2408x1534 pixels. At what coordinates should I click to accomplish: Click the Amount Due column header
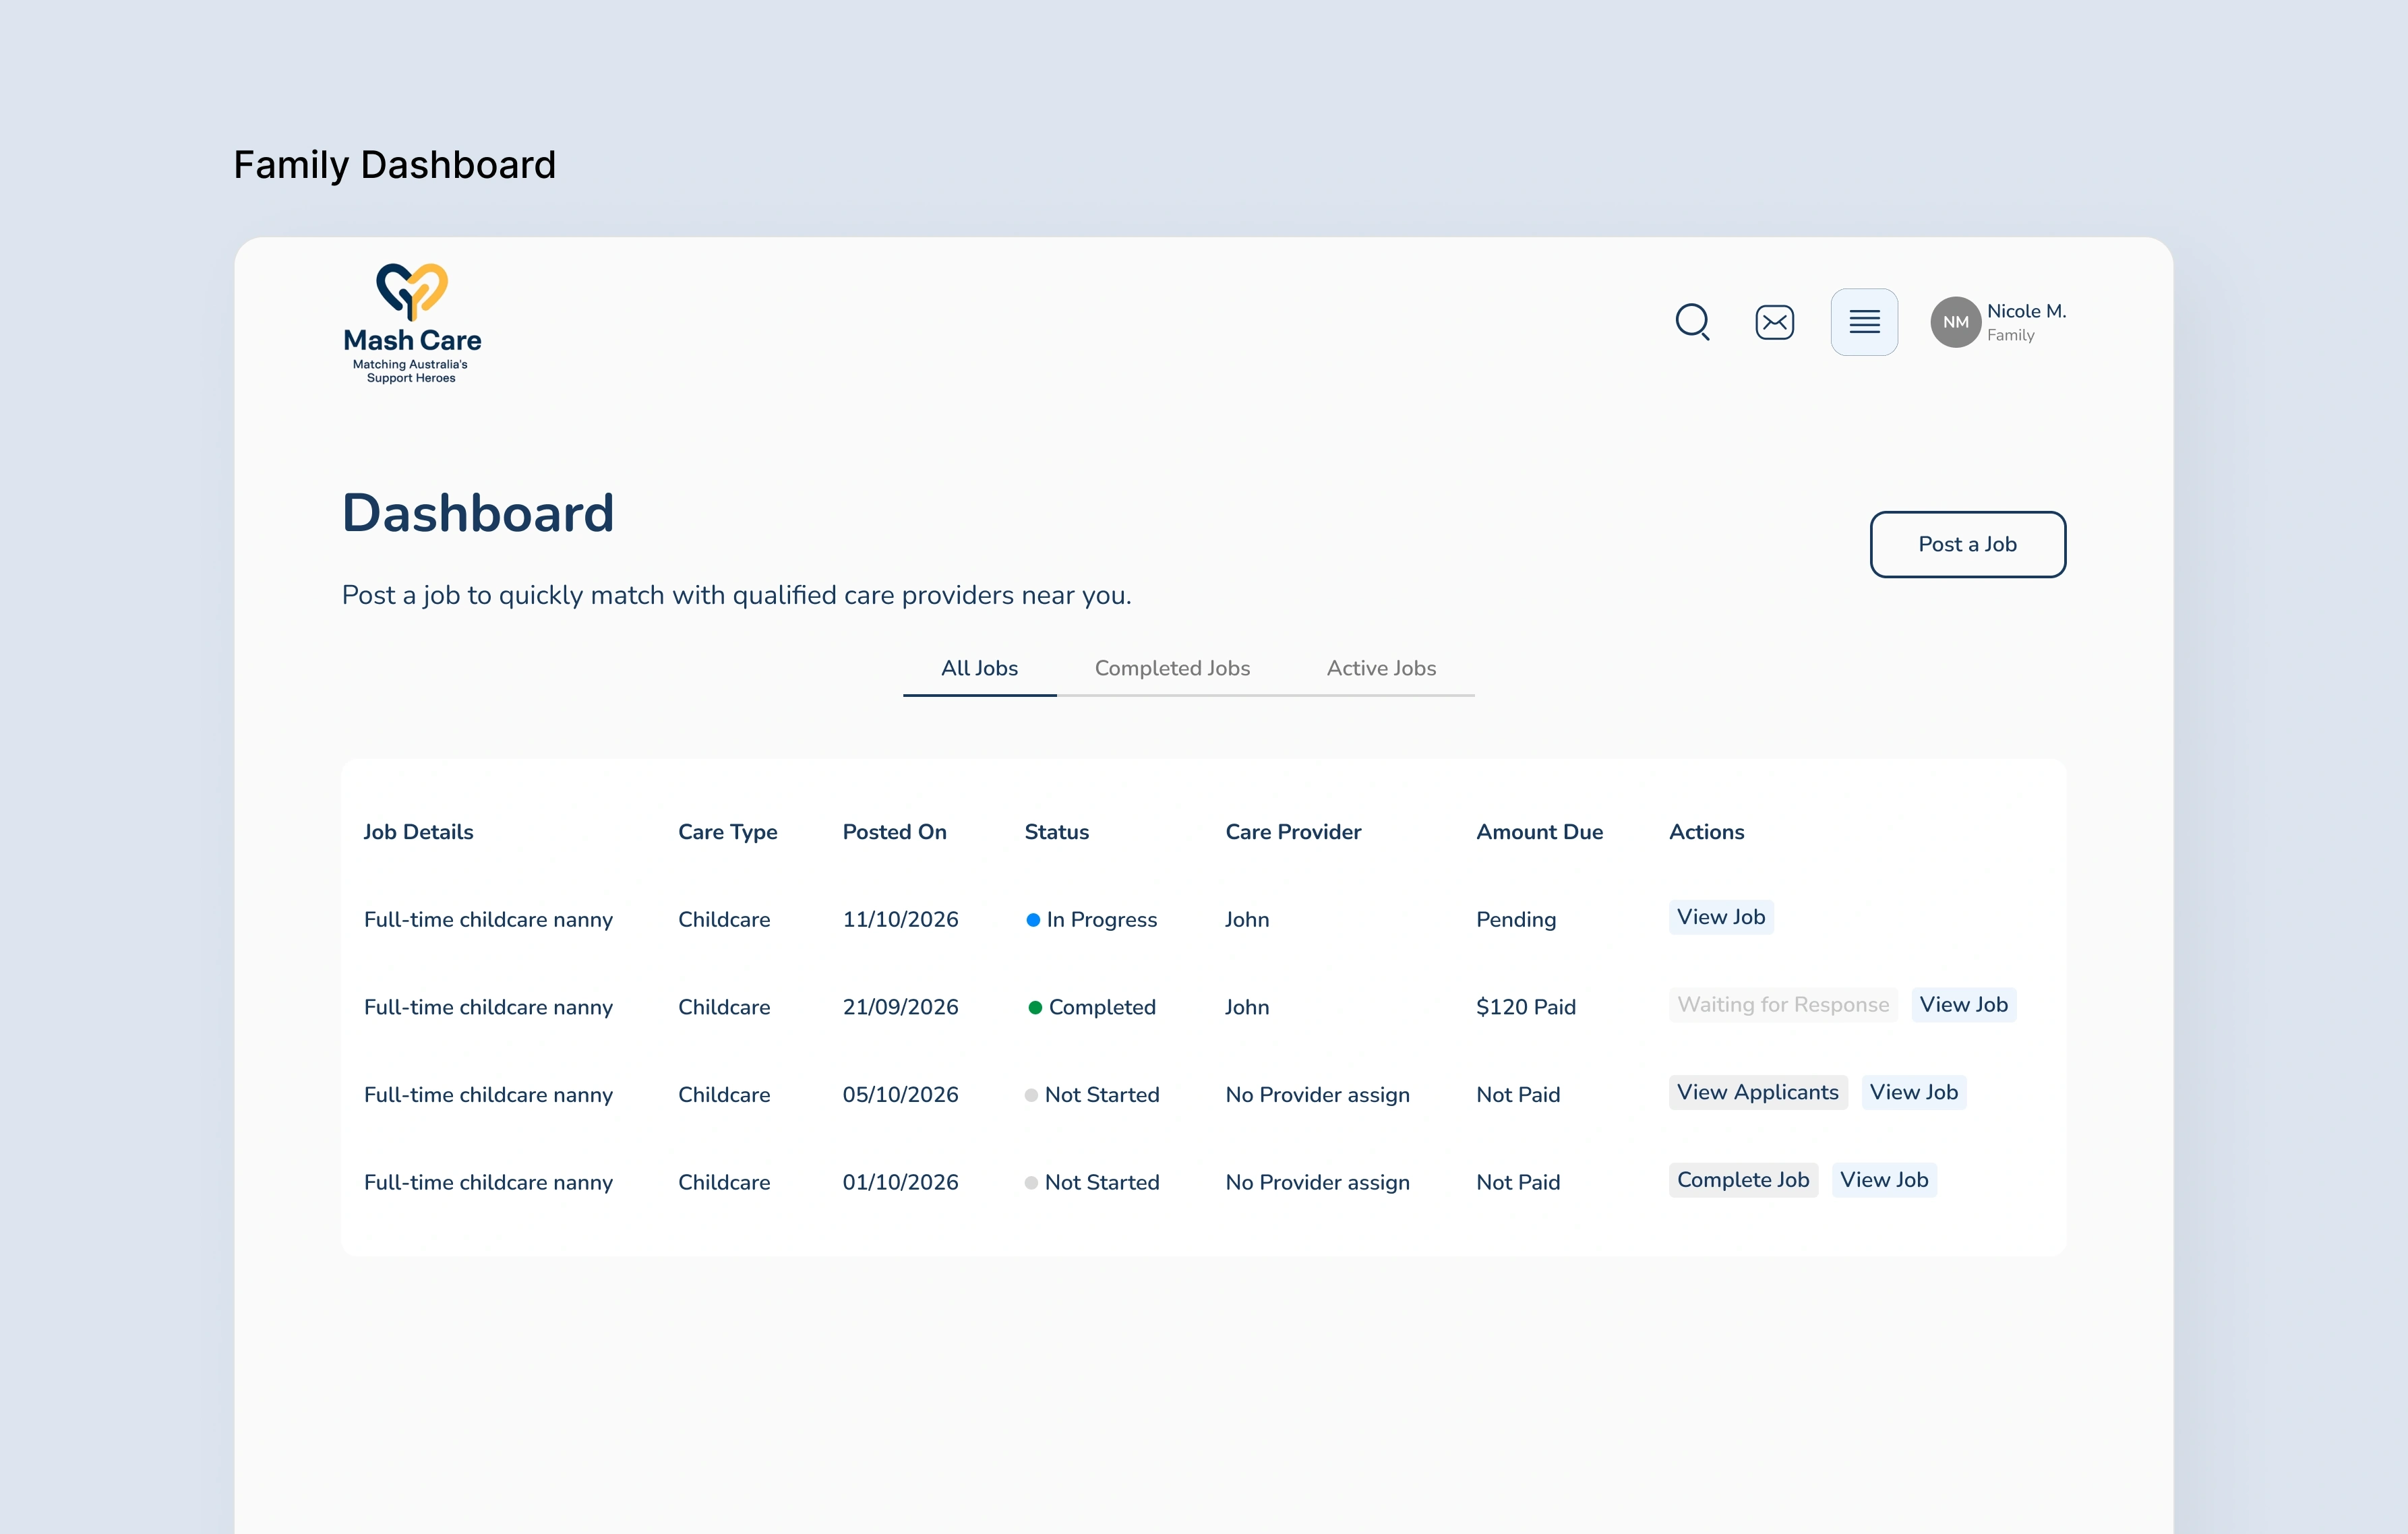tap(1539, 832)
